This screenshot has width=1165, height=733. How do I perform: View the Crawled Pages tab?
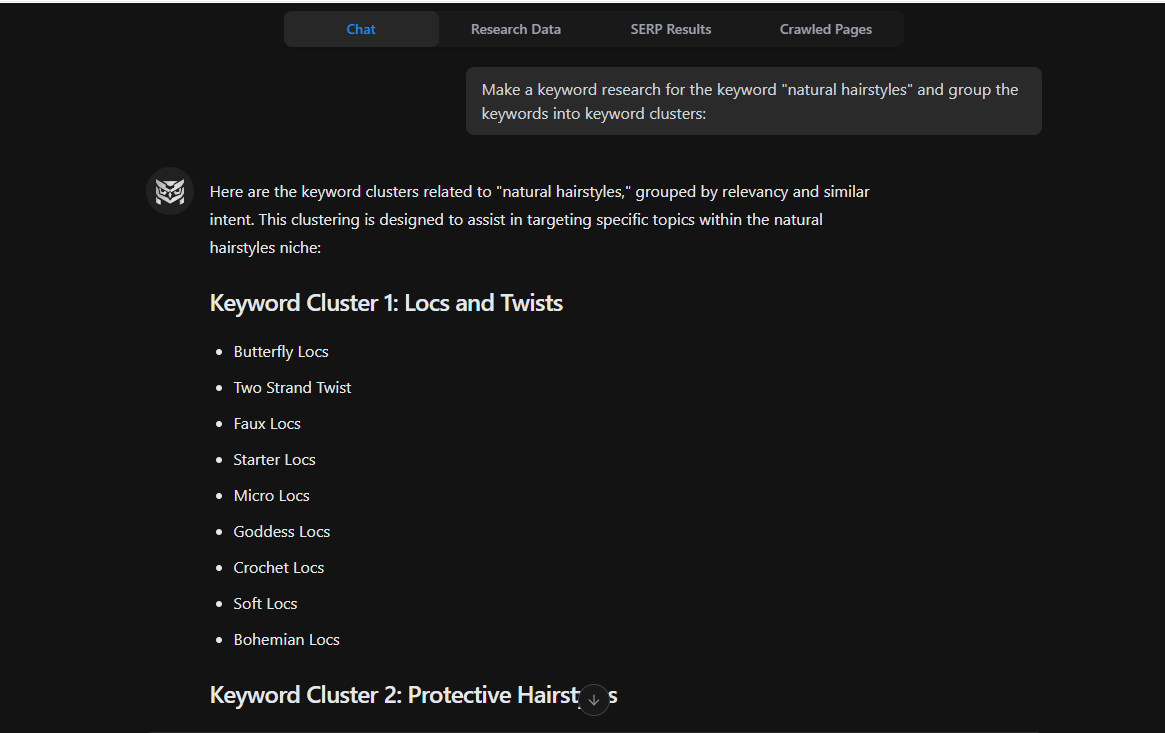tap(826, 29)
